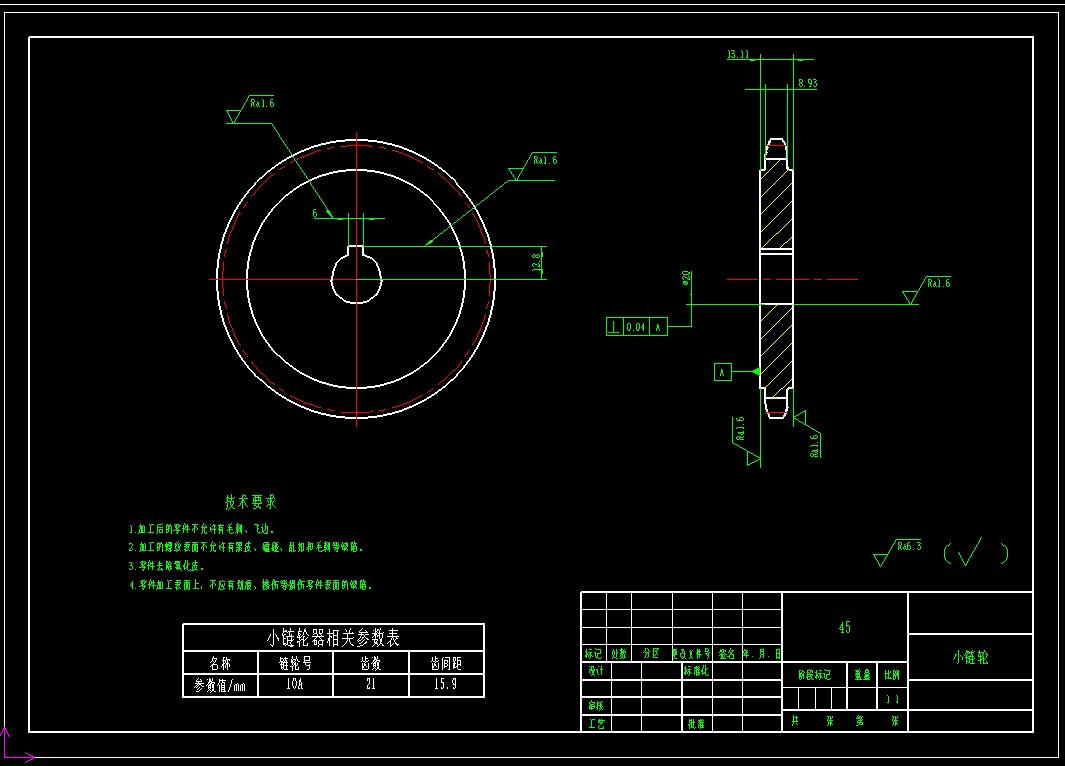
Task: Select the "齿间距" header cell
Action: click(446, 663)
